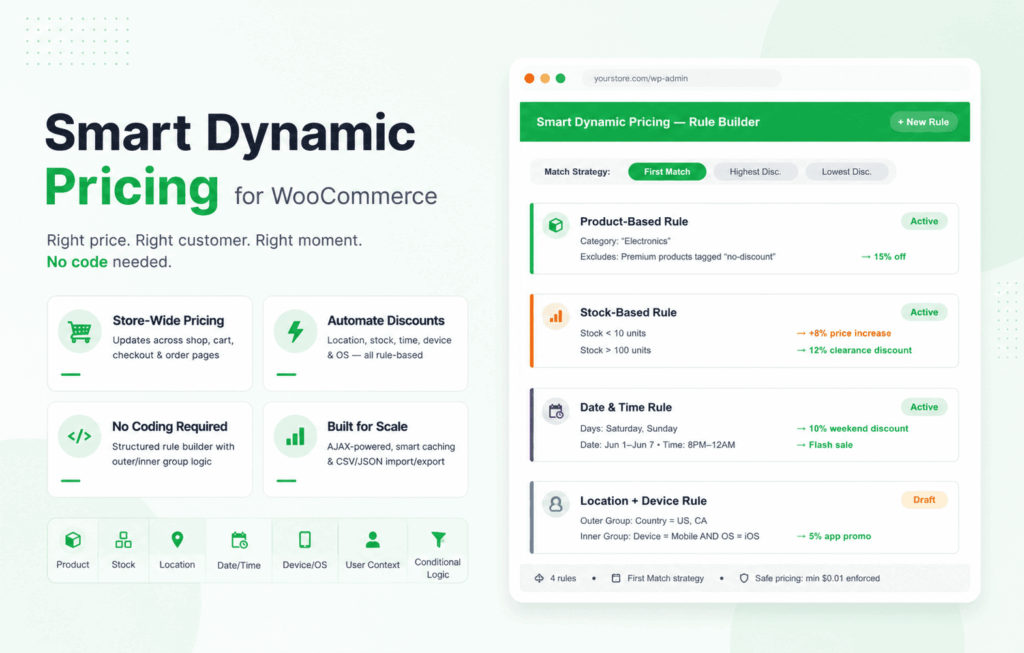Screen dimensions: 1024x653
Task: Click the Date & Time Rule calendar icon
Action: [556, 411]
